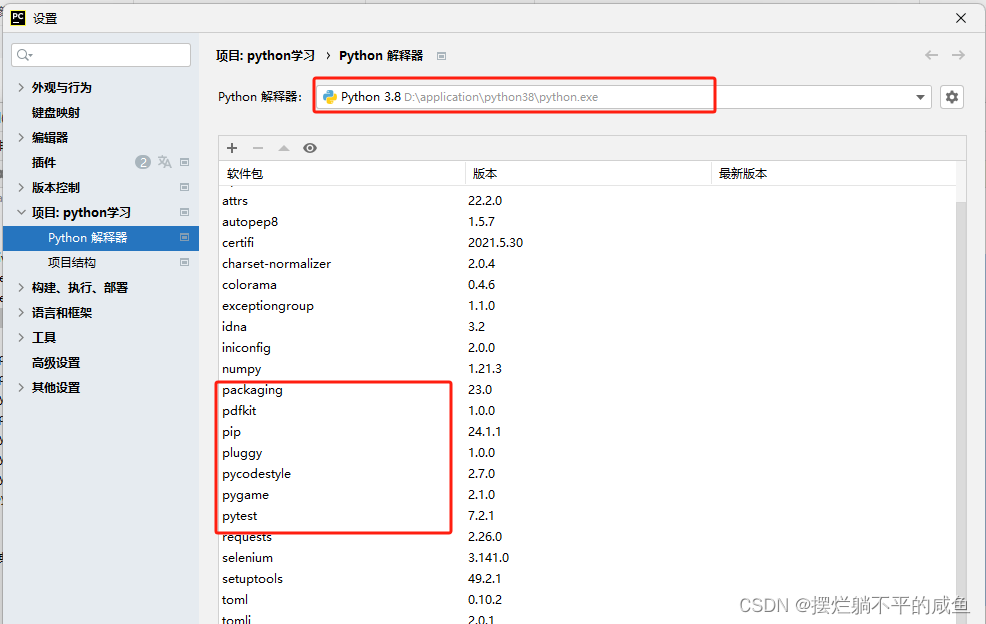Click the 版本 column header
Screen dimensions: 986x624
click(x=588, y=174)
